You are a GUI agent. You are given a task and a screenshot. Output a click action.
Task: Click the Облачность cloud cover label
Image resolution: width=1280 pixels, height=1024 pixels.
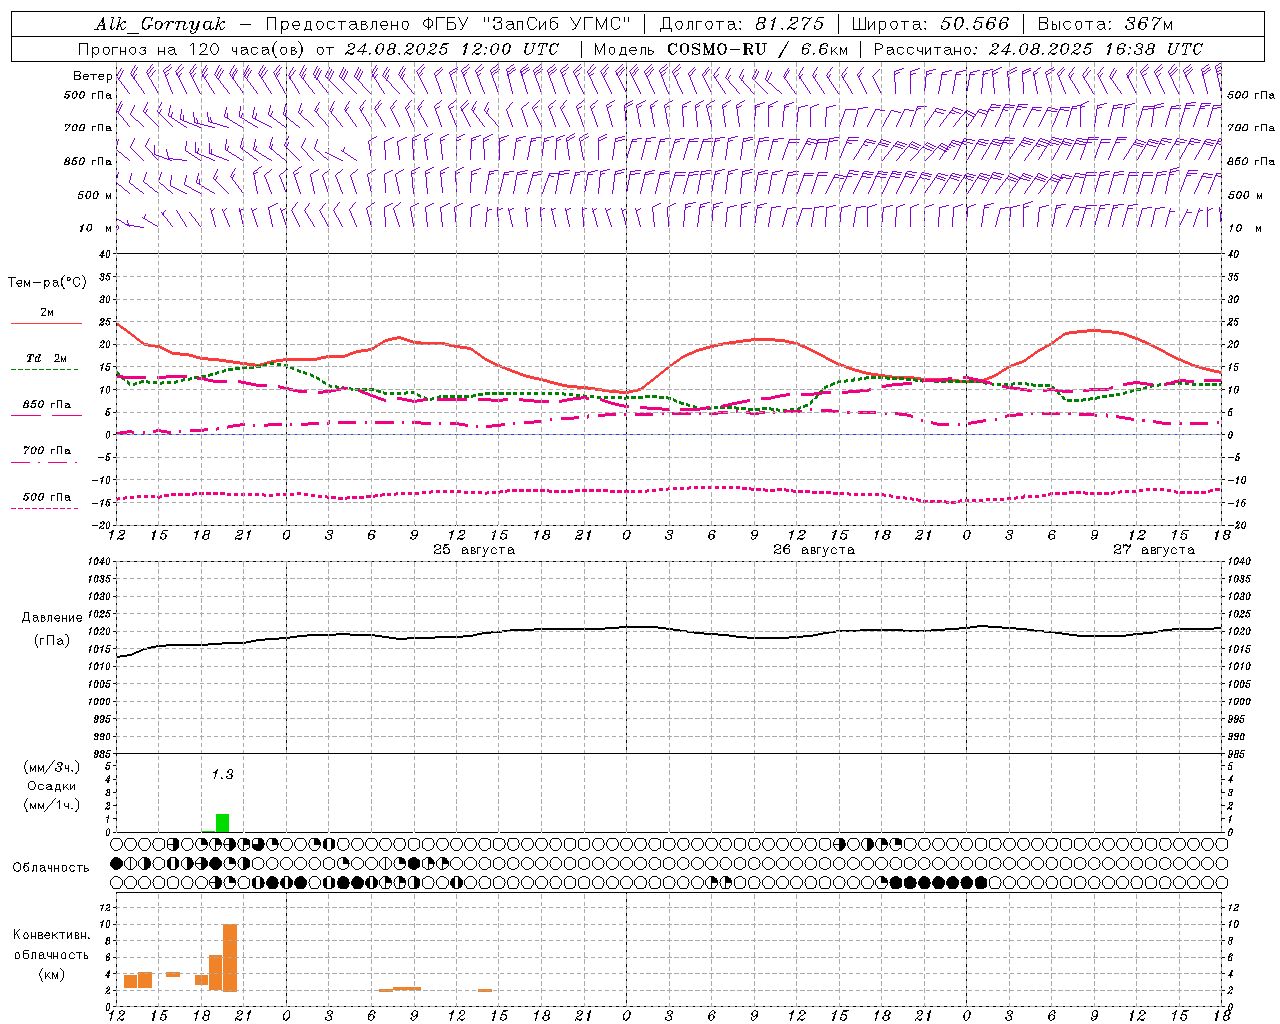click(x=51, y=868)
